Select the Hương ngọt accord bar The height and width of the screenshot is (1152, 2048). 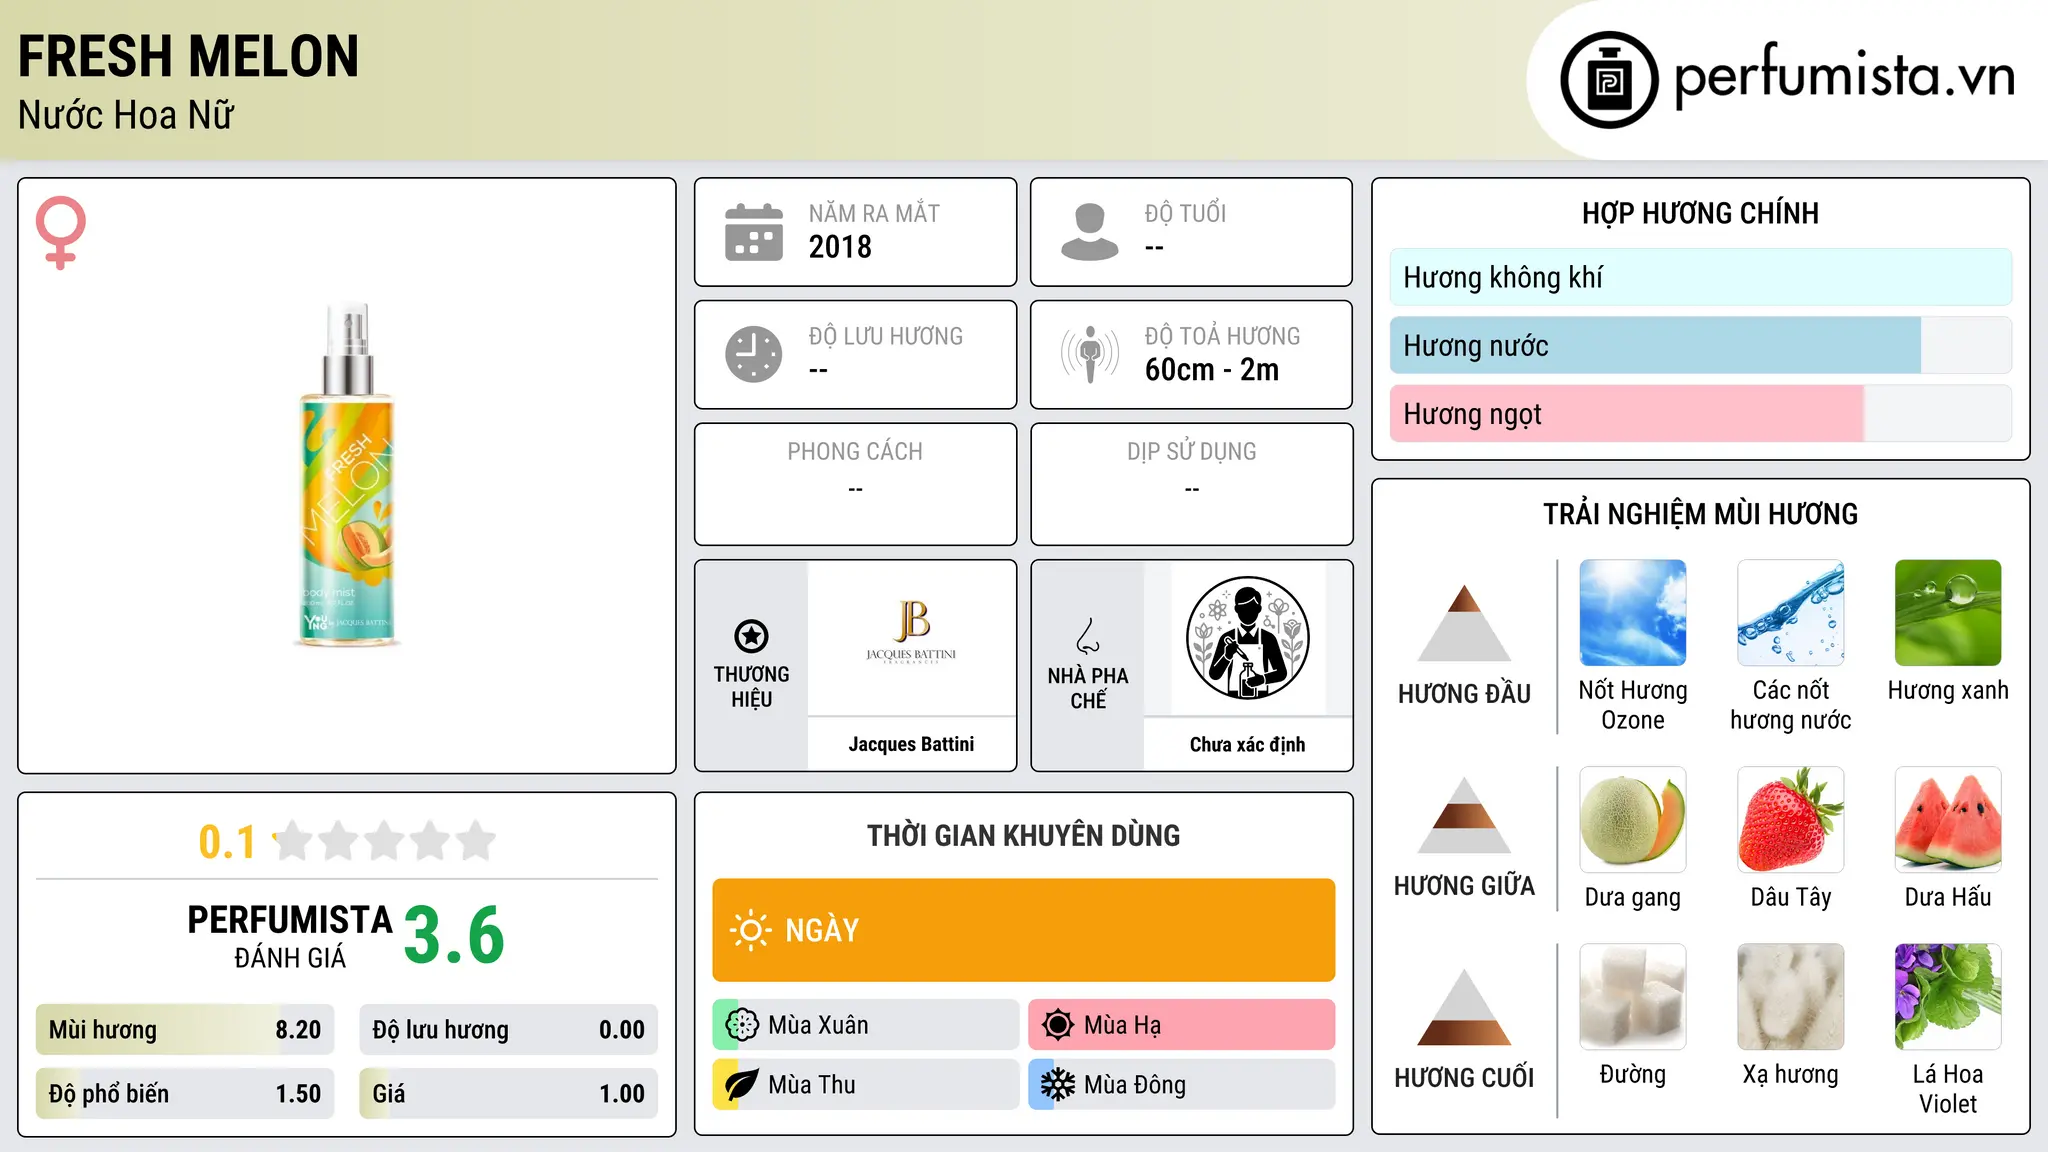pyautogui.click(x=1701, y=414)
